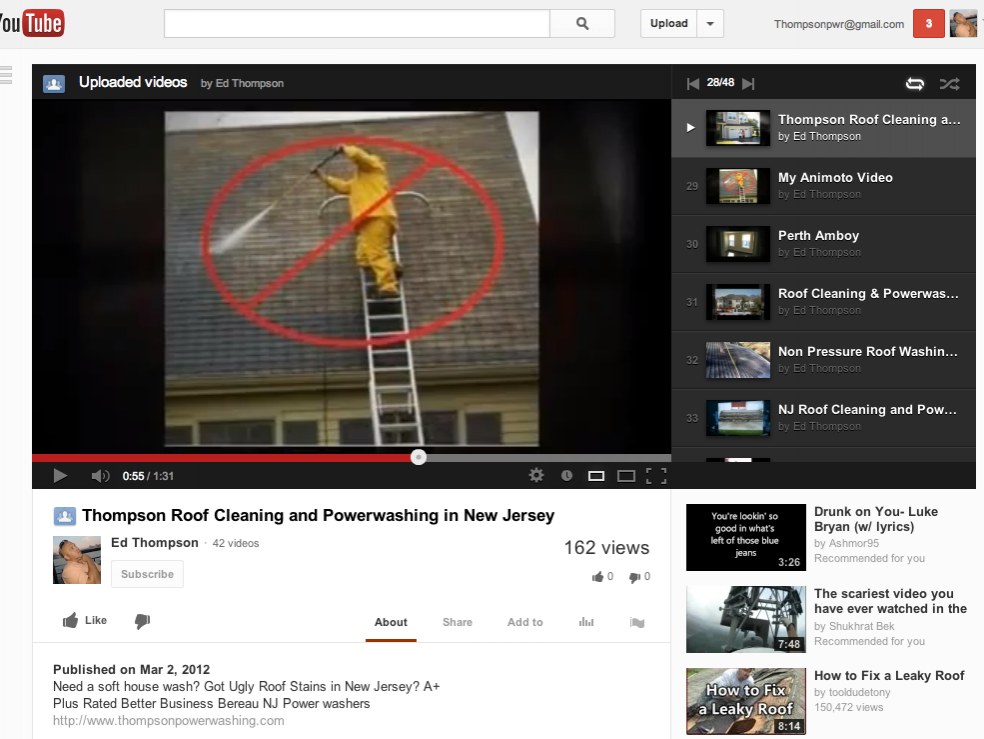
Task: Open the Upload dropdown arrow
Action: click(710, 24)
